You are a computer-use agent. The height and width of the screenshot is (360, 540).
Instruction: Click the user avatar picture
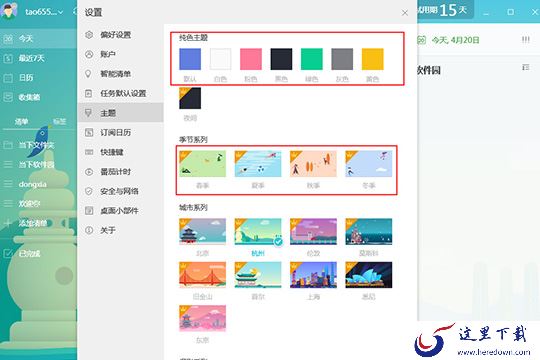pos(9,10)
